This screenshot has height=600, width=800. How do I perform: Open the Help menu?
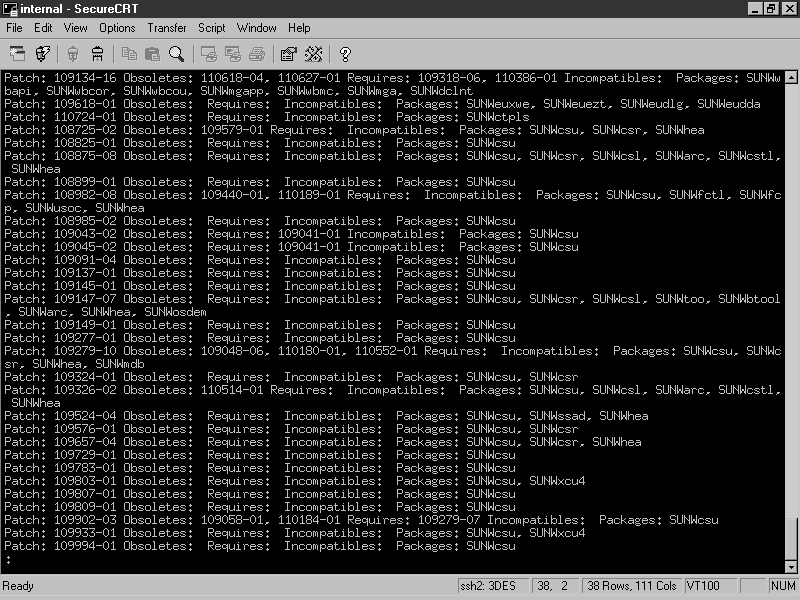point(298,28)
